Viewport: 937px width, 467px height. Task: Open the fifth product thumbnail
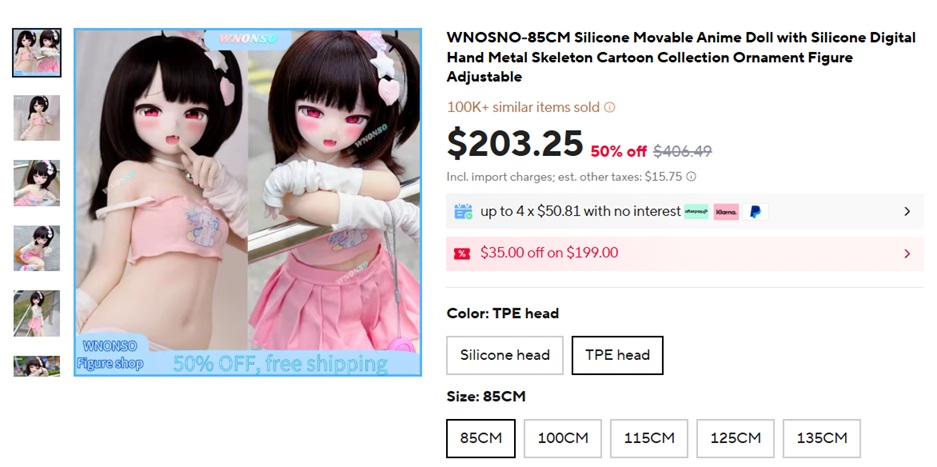36,313
